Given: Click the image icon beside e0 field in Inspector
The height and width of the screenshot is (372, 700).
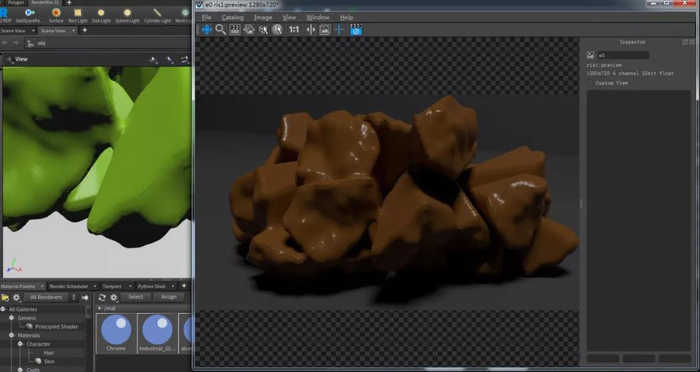Looking at the screenshot, I should (x=591, y=55).
